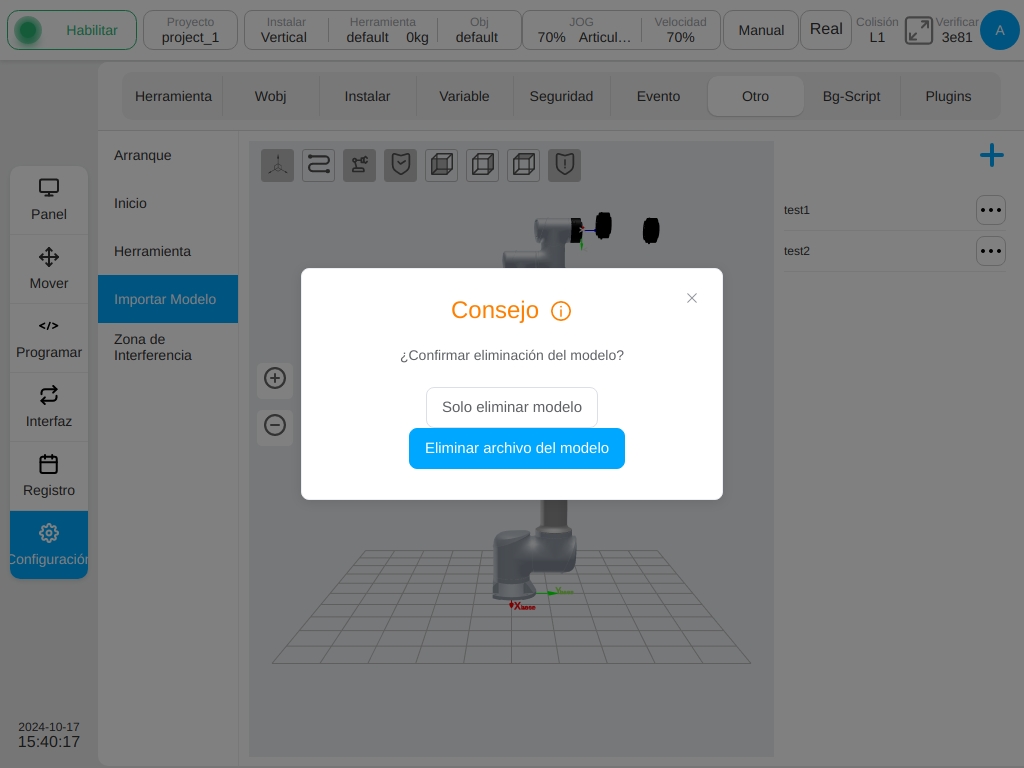Screen dimensions: 1024x768
Task: Toggle the Real mode button
Action: pyautogui.click(x=825, y=30)
